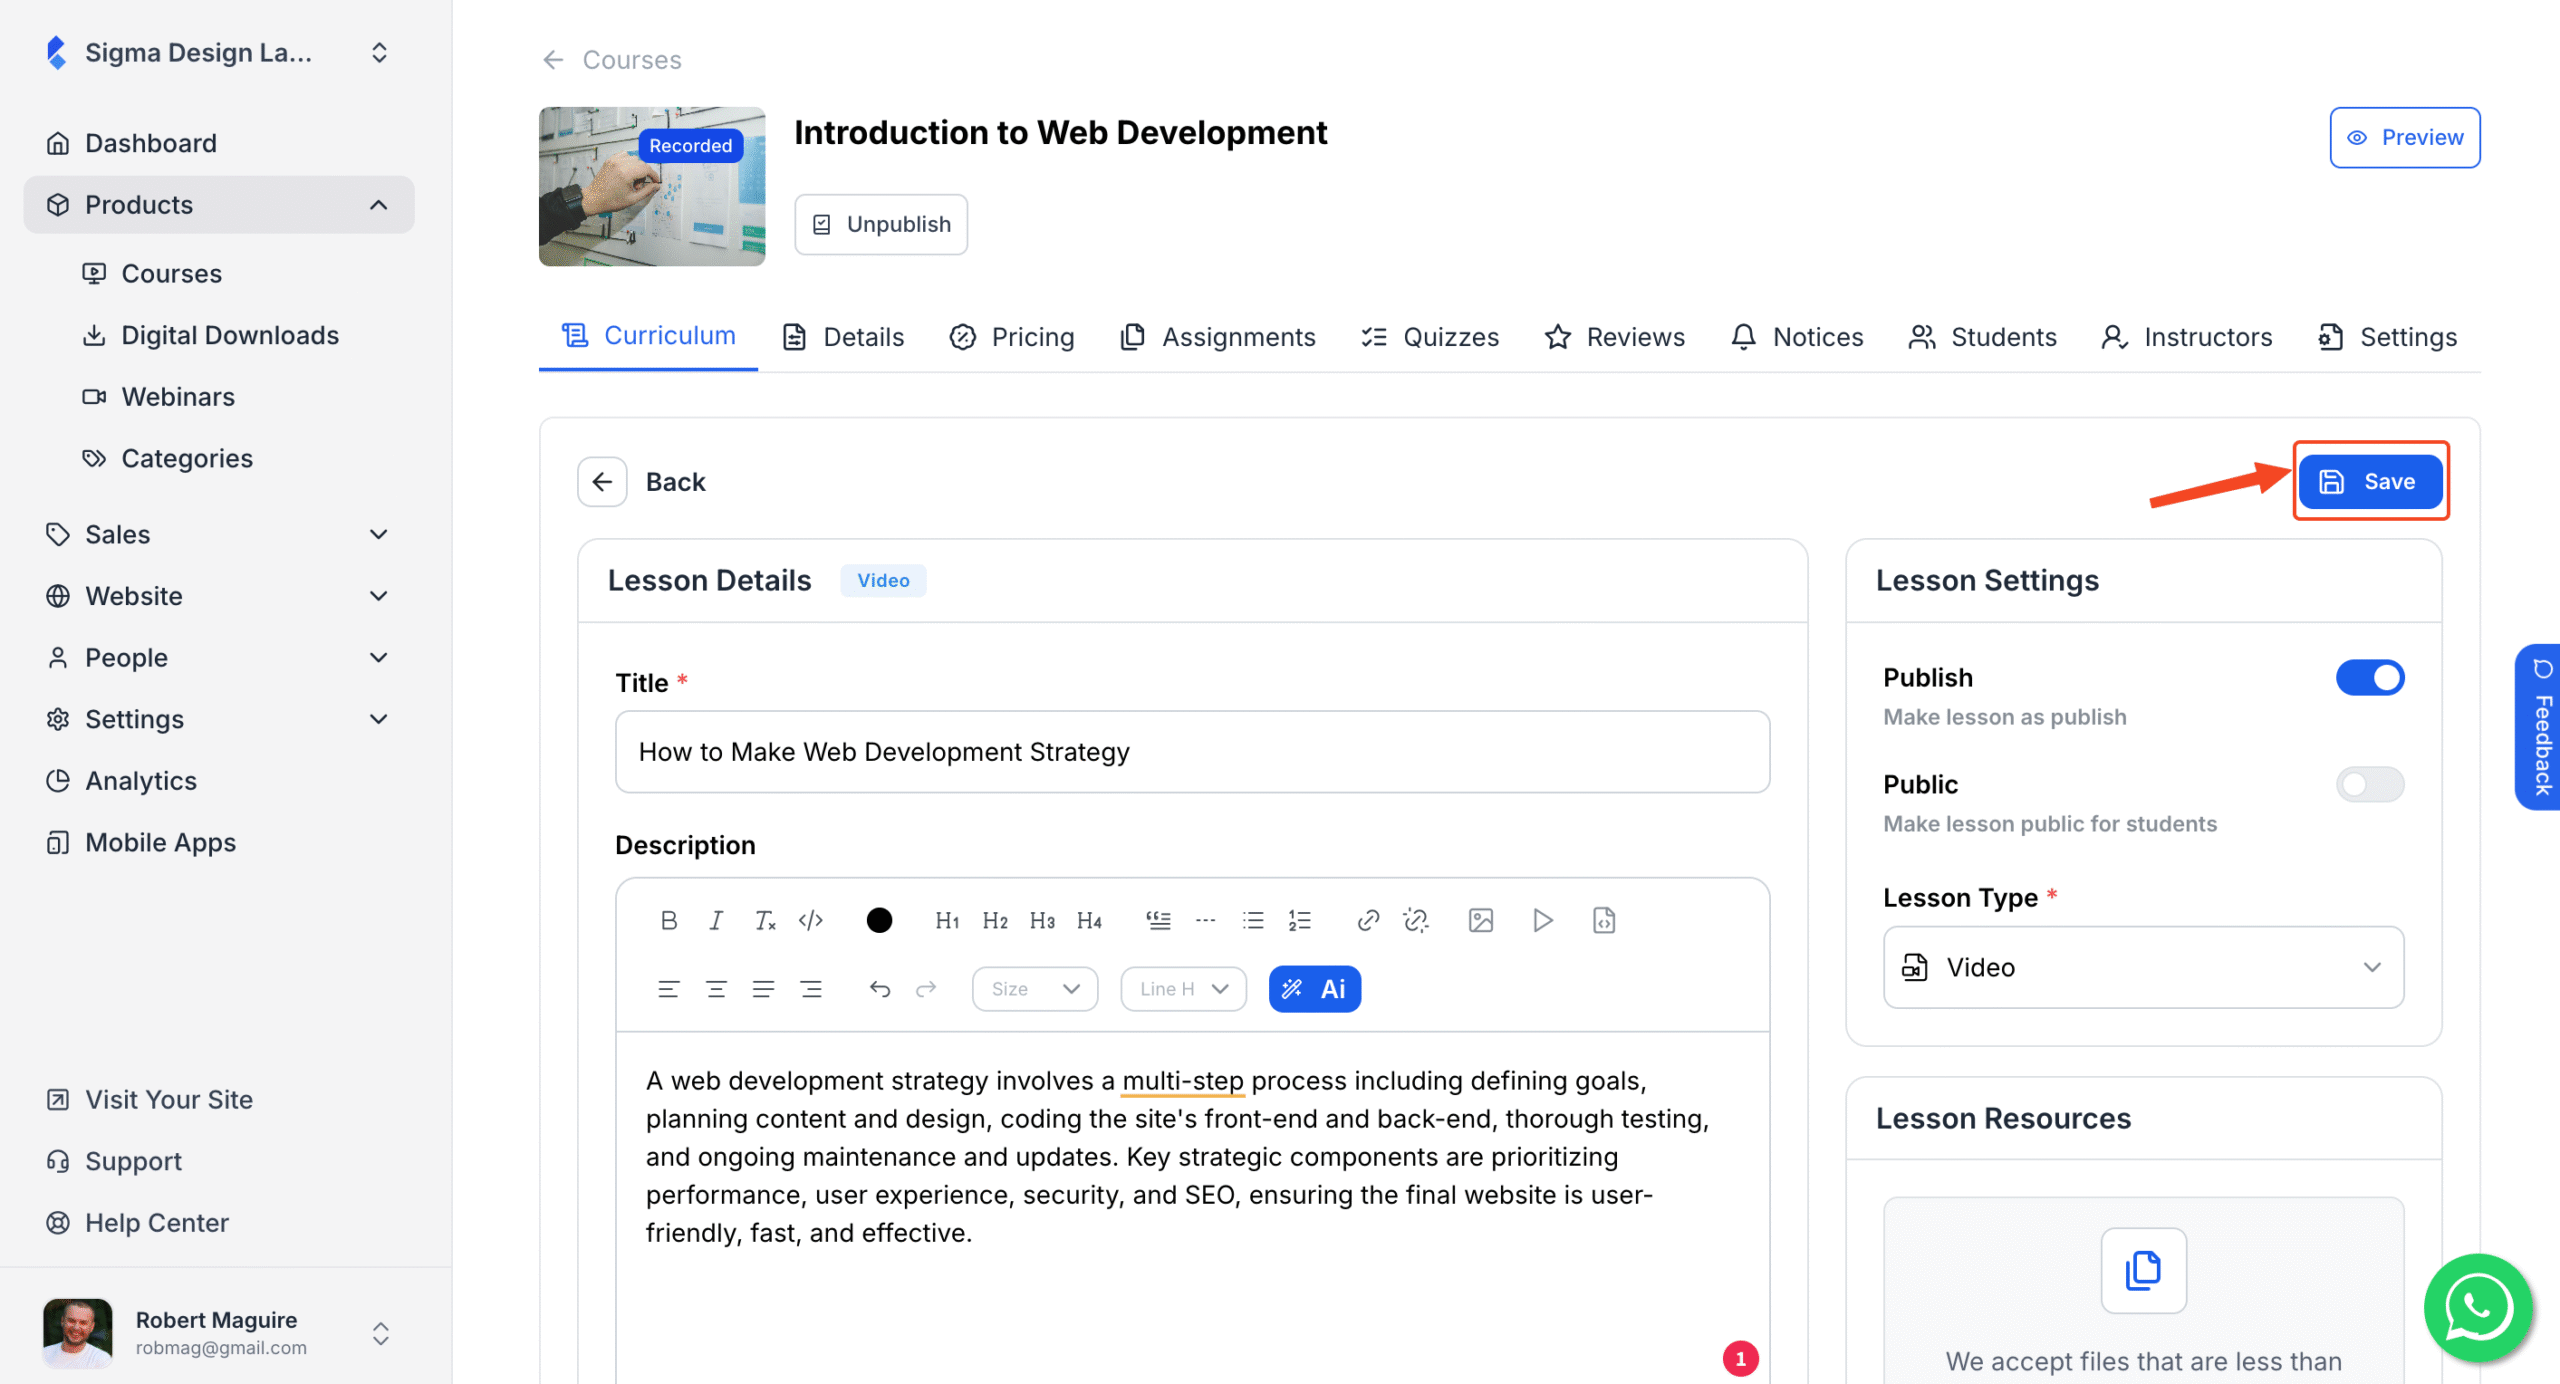Image resolution: width=2560 pixels, height=1384 pixels.
Task: Click the Save button
Action: [x=2371, y=481]
